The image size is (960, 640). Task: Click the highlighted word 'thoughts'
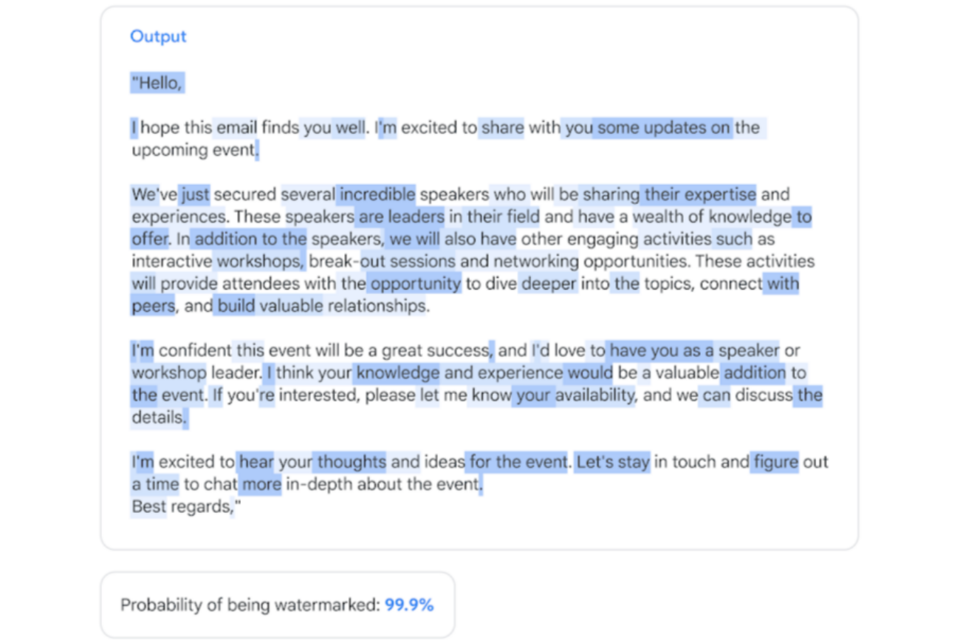[x=351, y=462]
